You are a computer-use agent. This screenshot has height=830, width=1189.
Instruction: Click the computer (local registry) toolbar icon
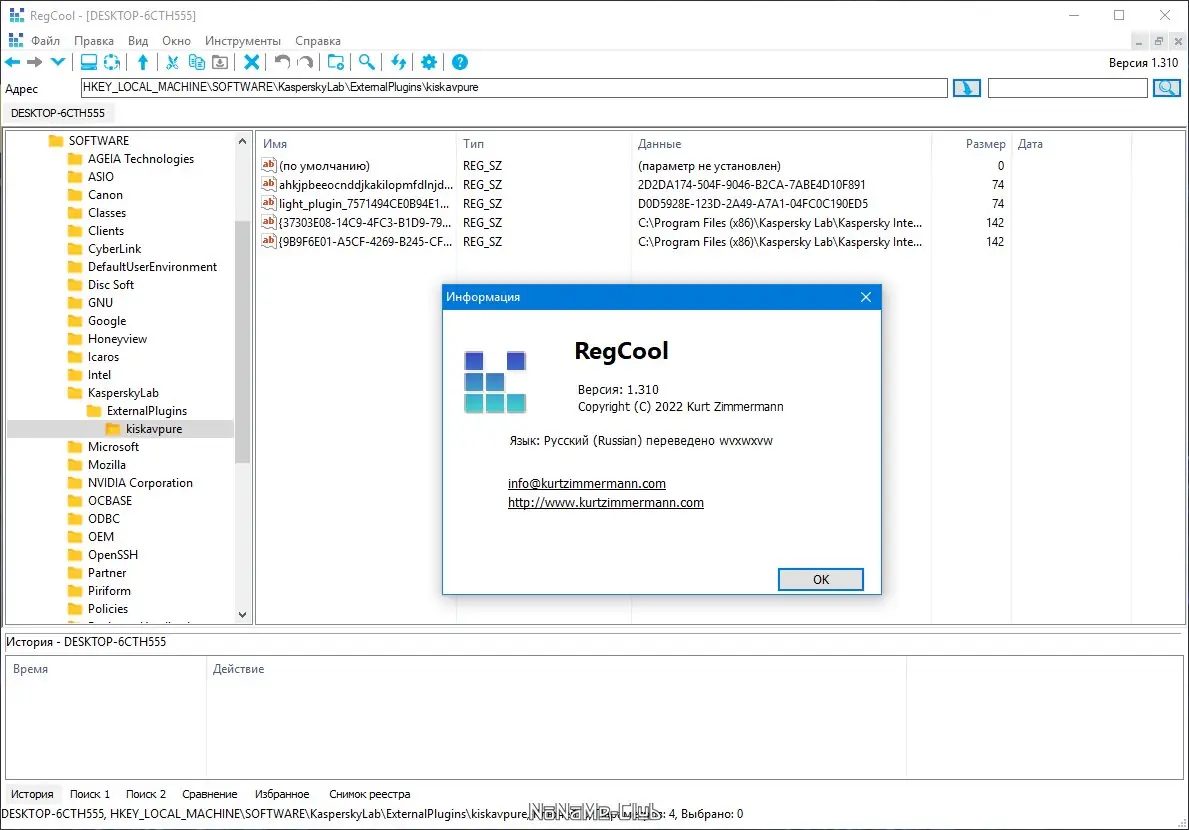tap(89, 62)
